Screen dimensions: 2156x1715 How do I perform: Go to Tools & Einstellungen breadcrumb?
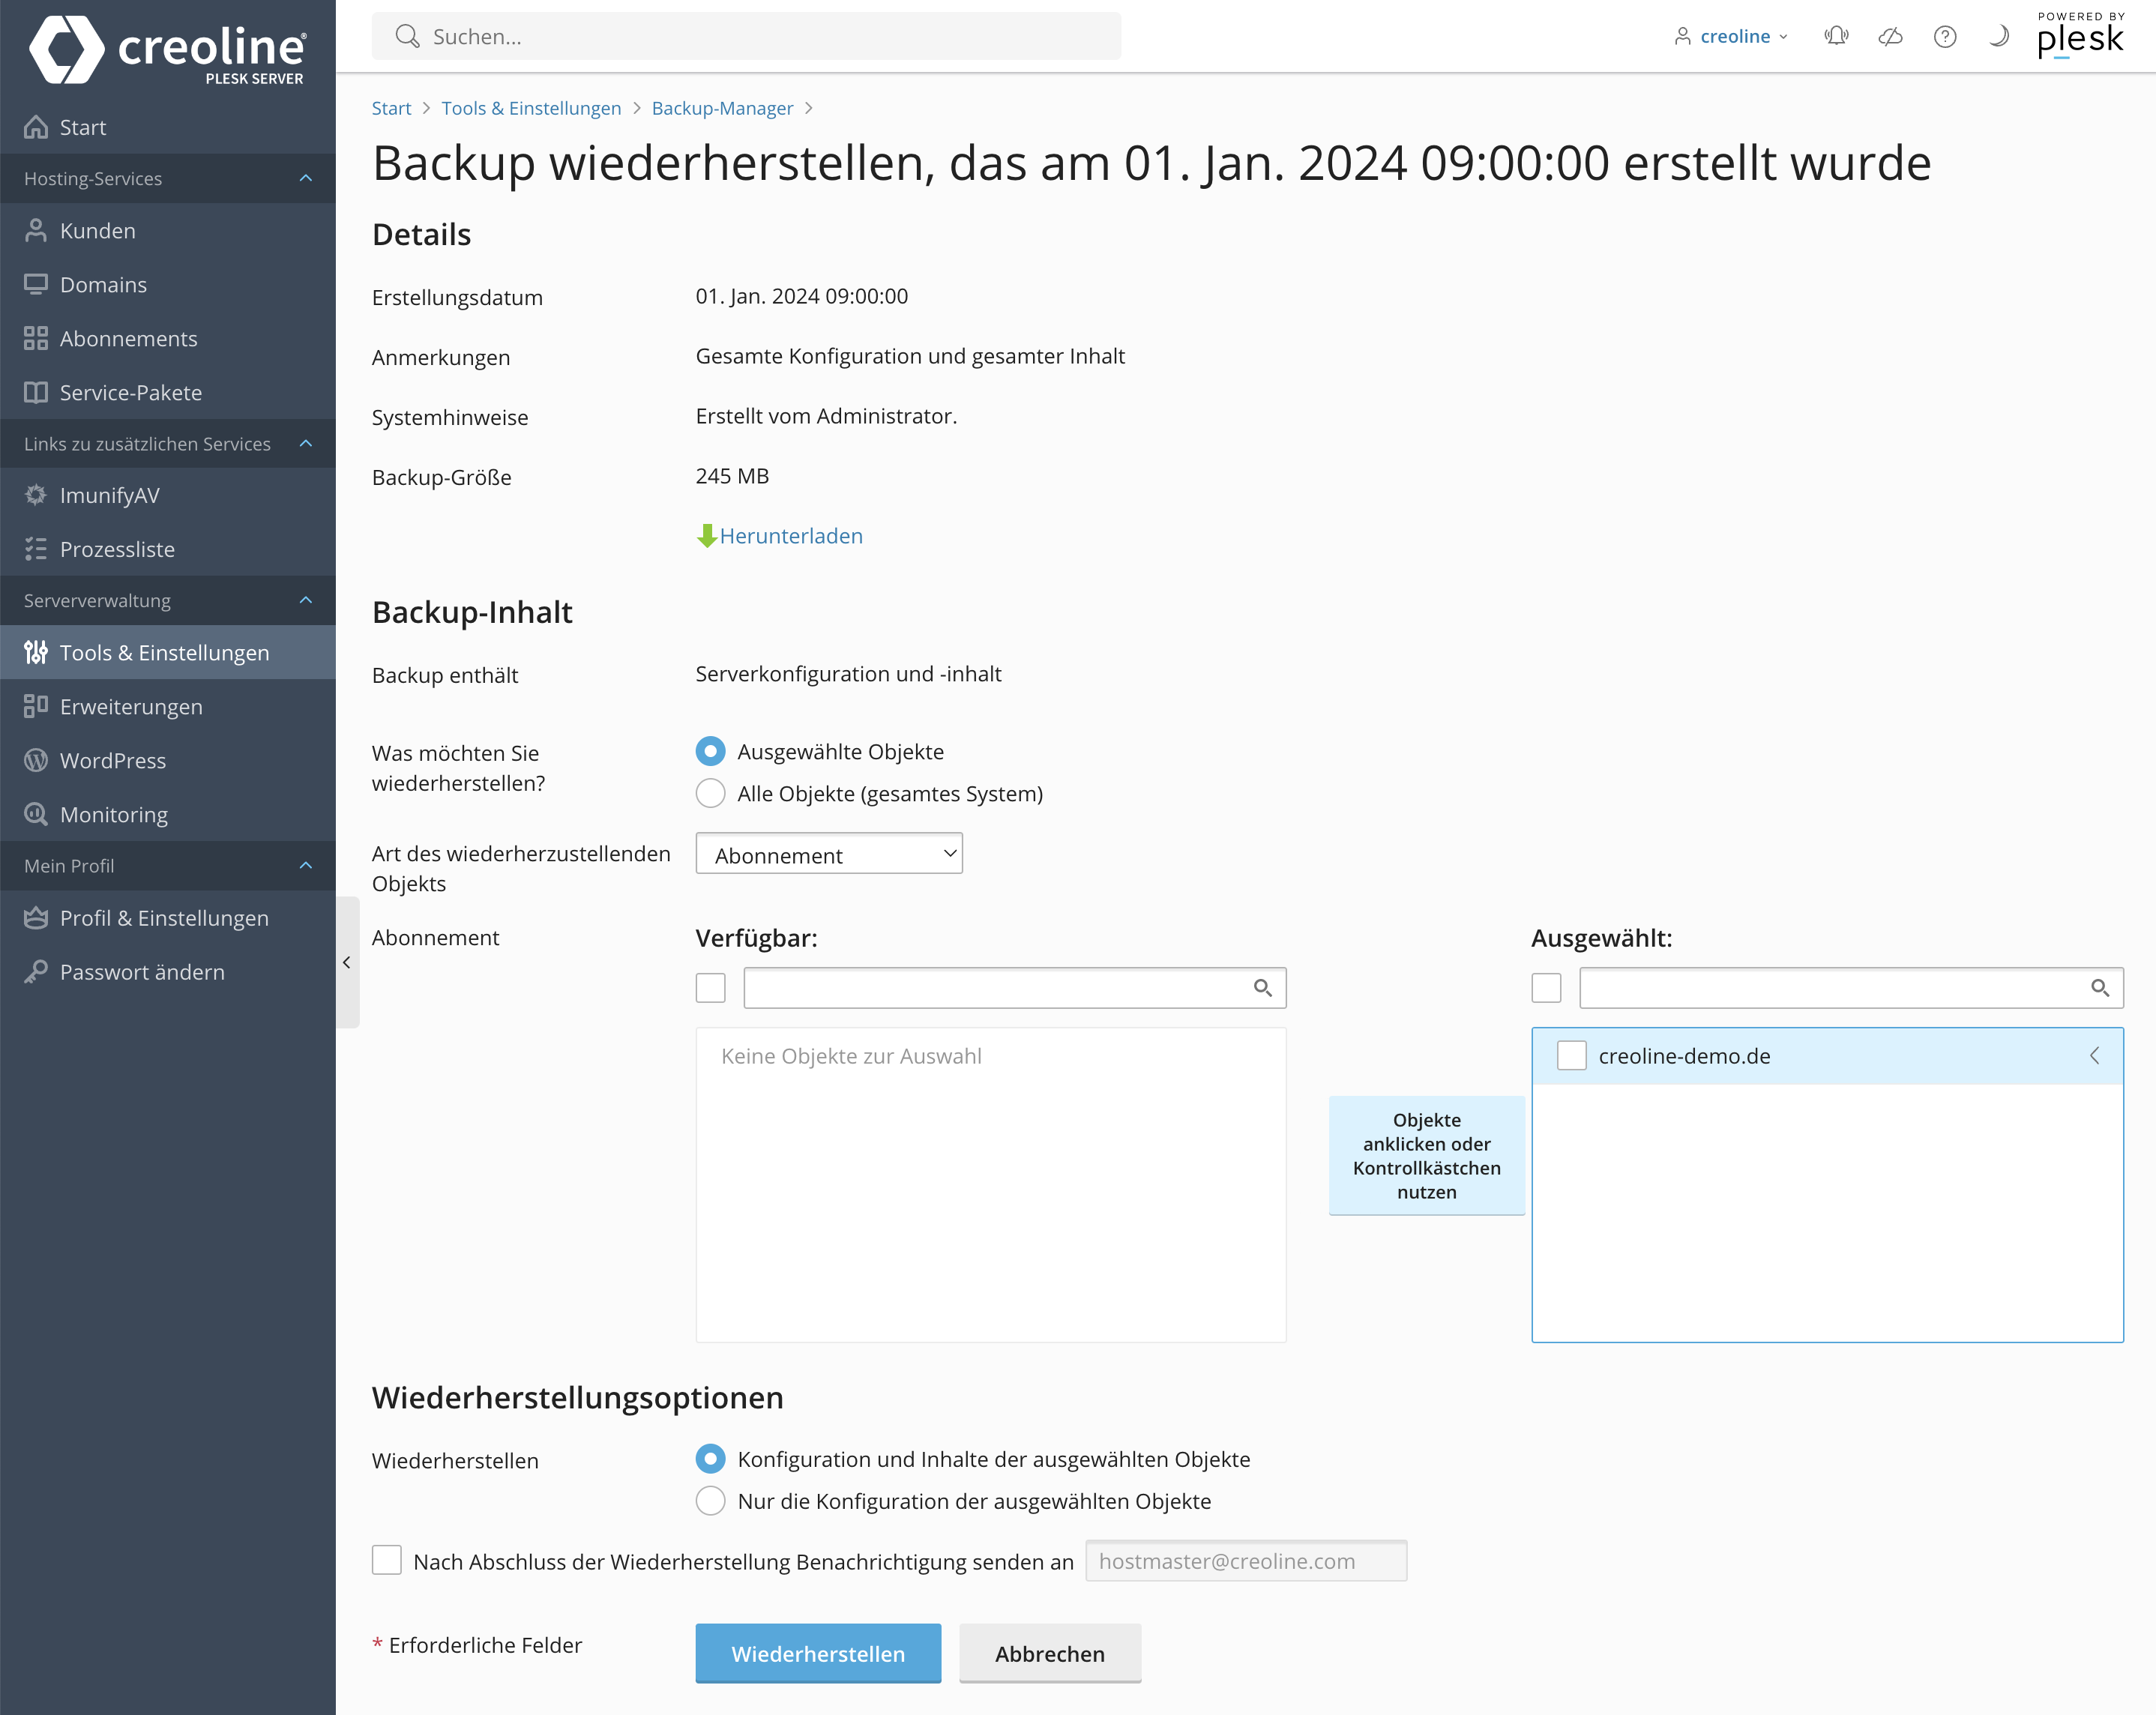tap(531, 108)
